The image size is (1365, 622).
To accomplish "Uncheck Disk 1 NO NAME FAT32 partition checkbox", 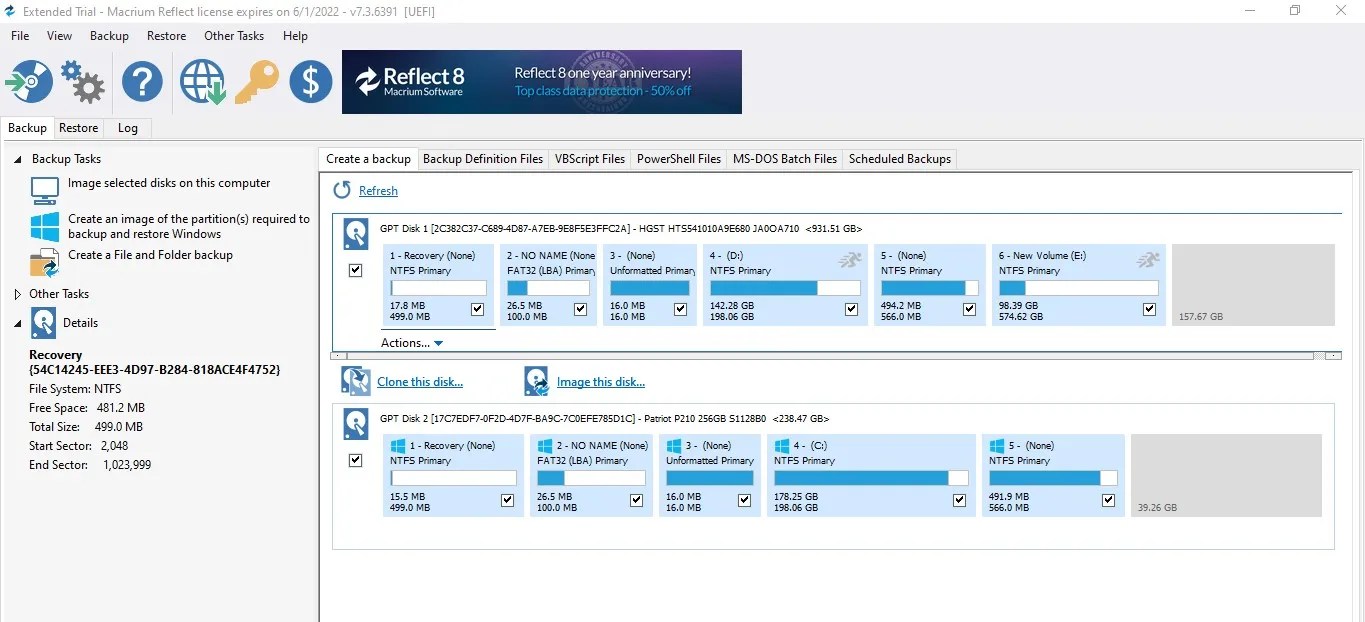I will [580, 310].
